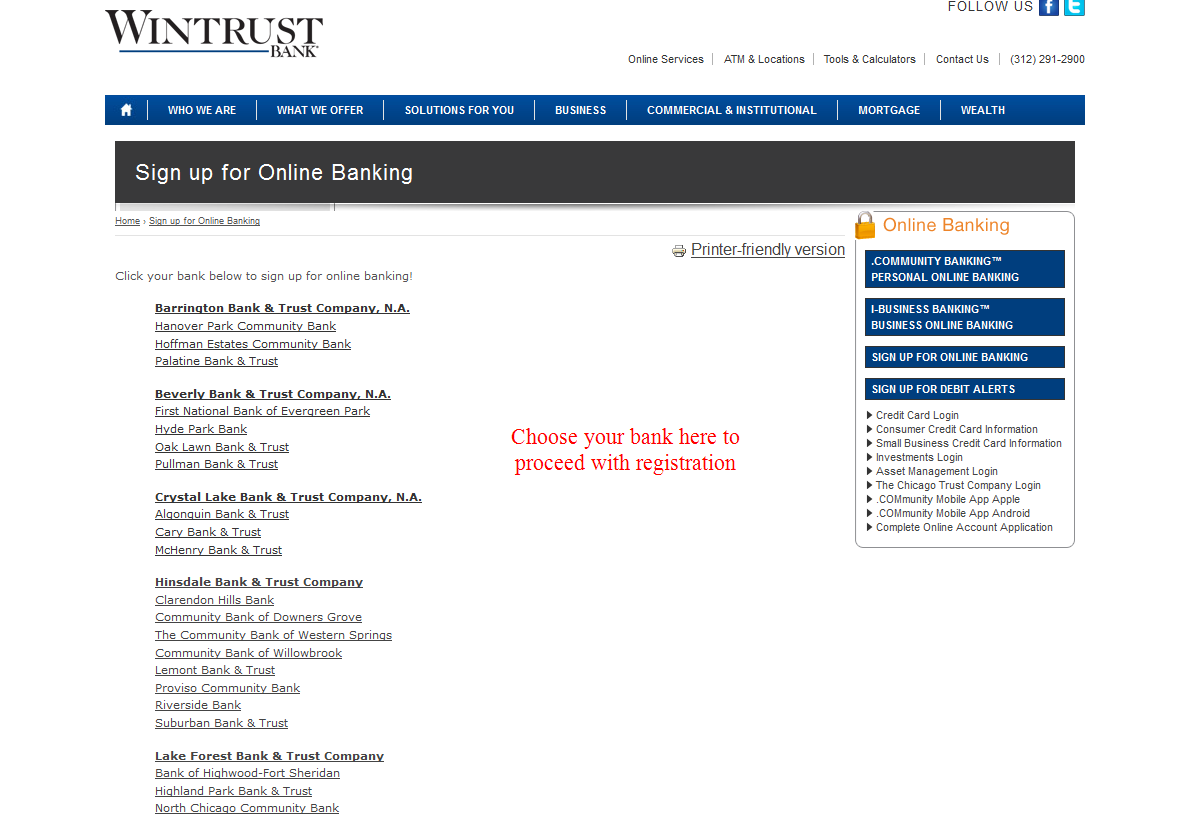The image size is (1177, 831).
Task: Select Crystal Lake Bank & Trust Company, N.A.
Action: 288,497
